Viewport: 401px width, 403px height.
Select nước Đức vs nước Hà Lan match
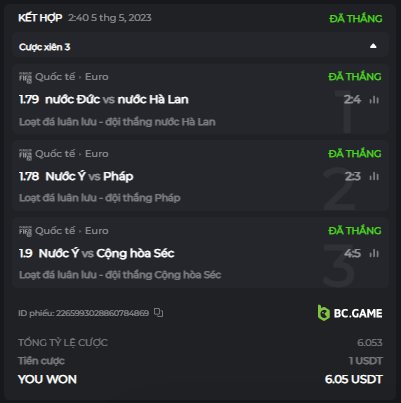click(x=117, y=100)
